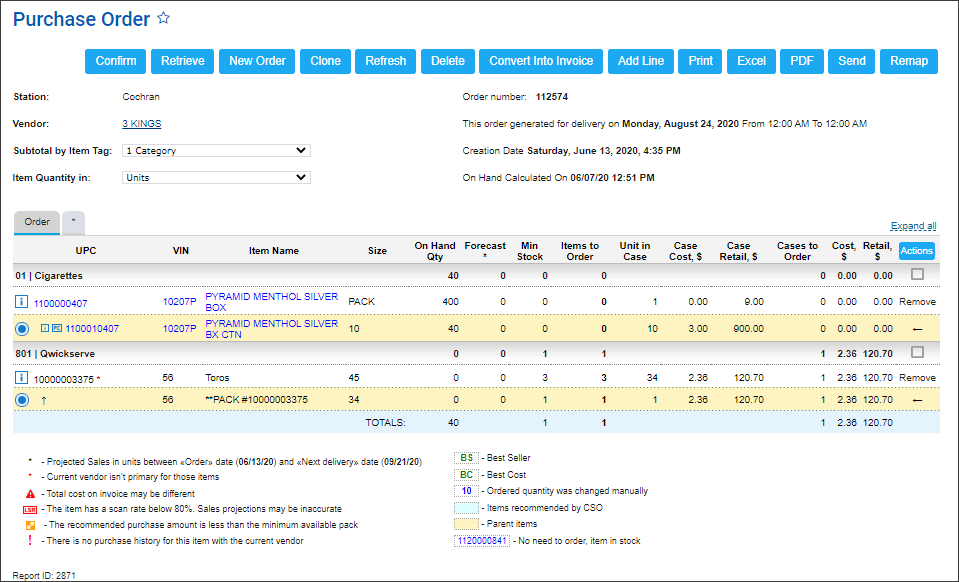This screenshot has width=959, height=582.
Task: Check the Cigarettes category checkbox
Action: coord(917,275)
